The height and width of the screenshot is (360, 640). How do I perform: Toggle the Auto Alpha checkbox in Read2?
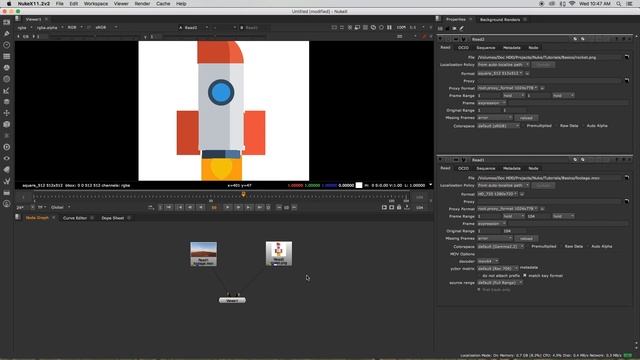(x=584, y=126)
